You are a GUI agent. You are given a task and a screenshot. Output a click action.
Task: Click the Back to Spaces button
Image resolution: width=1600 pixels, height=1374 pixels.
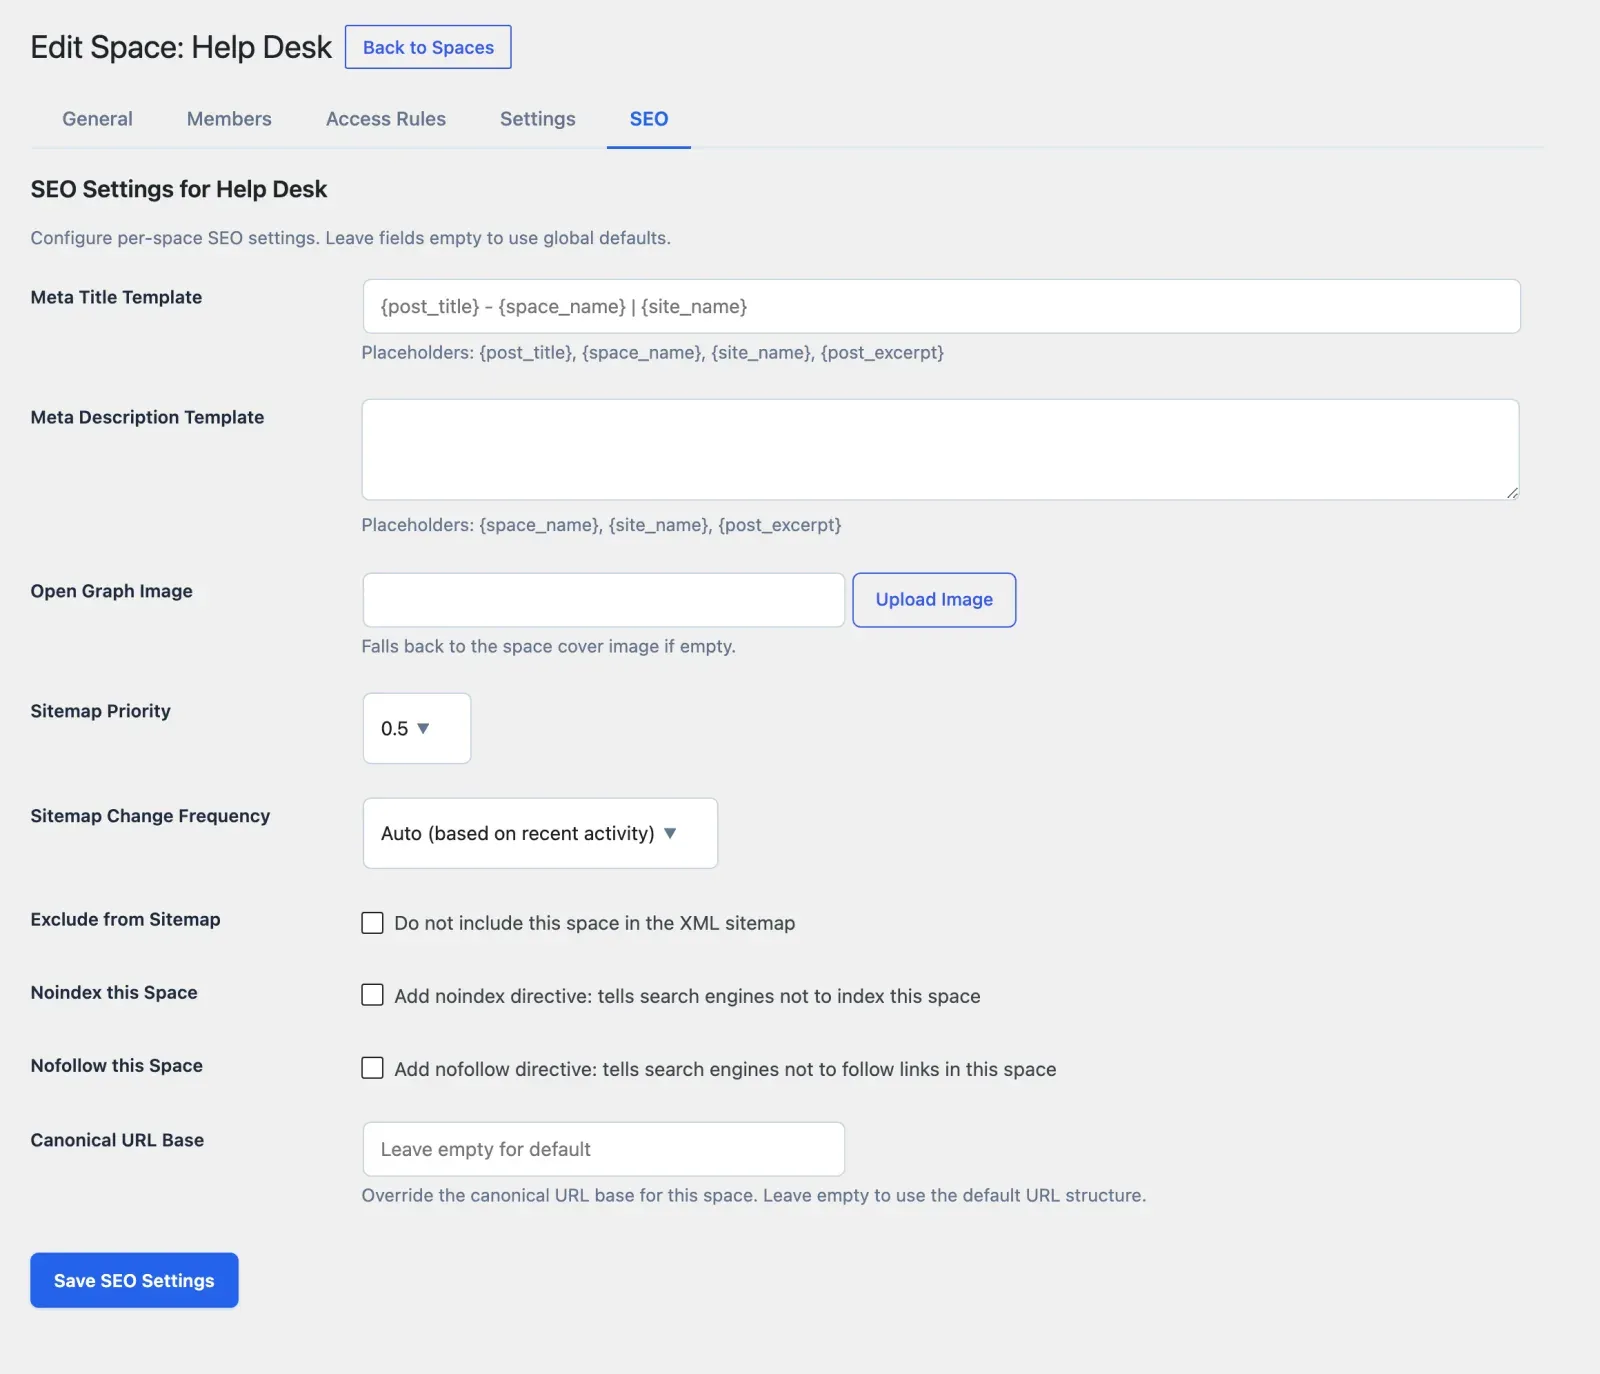tap(428, 47)
